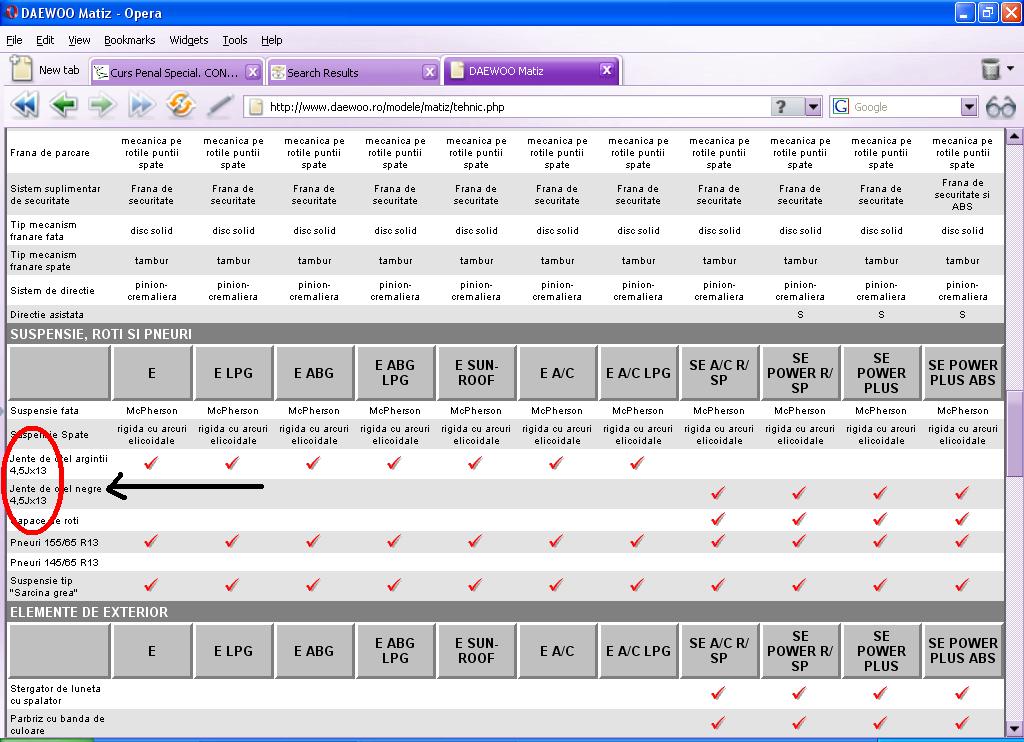Image resolution: width=1024 pixels, height=742 pixels.
Task: Click the Search Results tab favicon
Action: 278,73
